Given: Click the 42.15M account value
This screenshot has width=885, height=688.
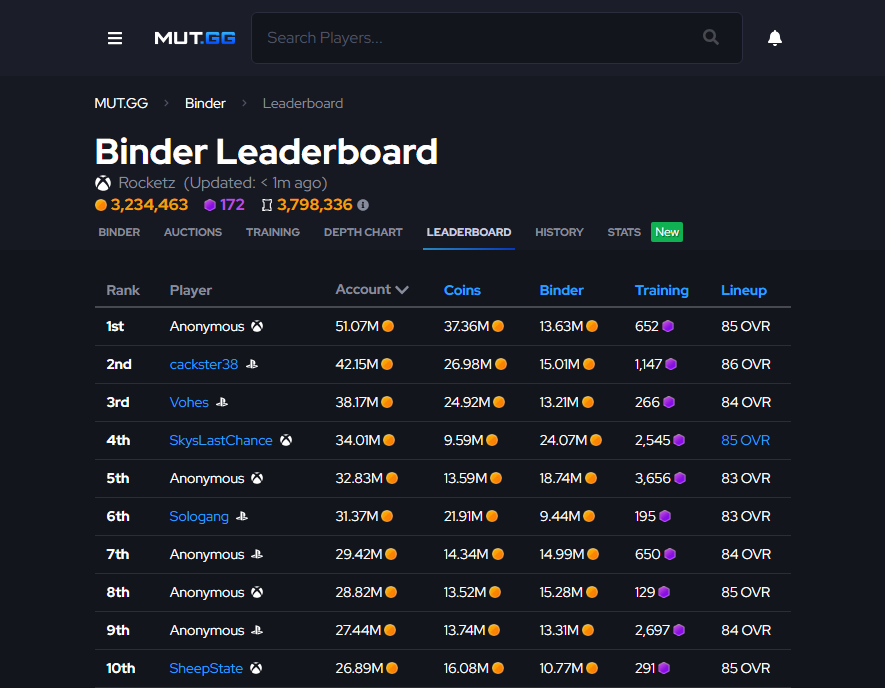Looking at the screenshot, I should [x=357, y=364].
